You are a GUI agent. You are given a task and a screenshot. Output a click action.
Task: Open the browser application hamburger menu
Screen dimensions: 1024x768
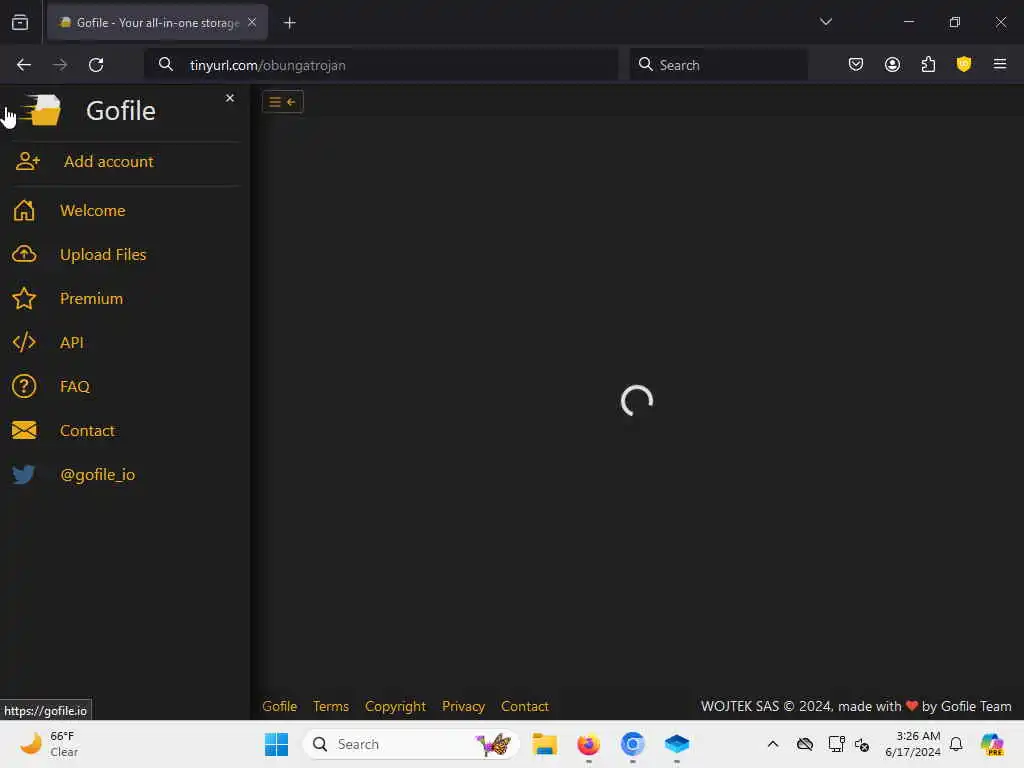[x=1000, y=64]
